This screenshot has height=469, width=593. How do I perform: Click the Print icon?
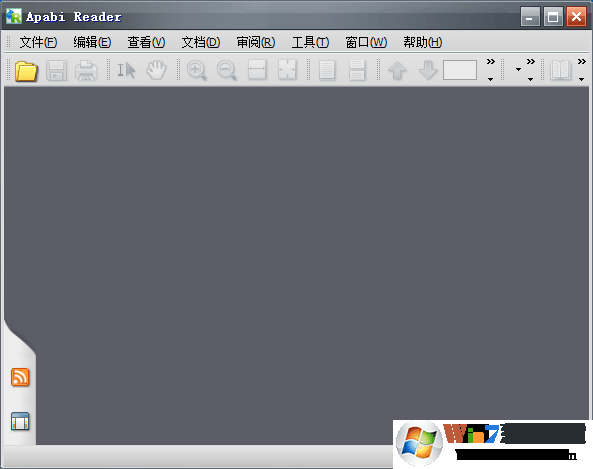coord(86,71)
